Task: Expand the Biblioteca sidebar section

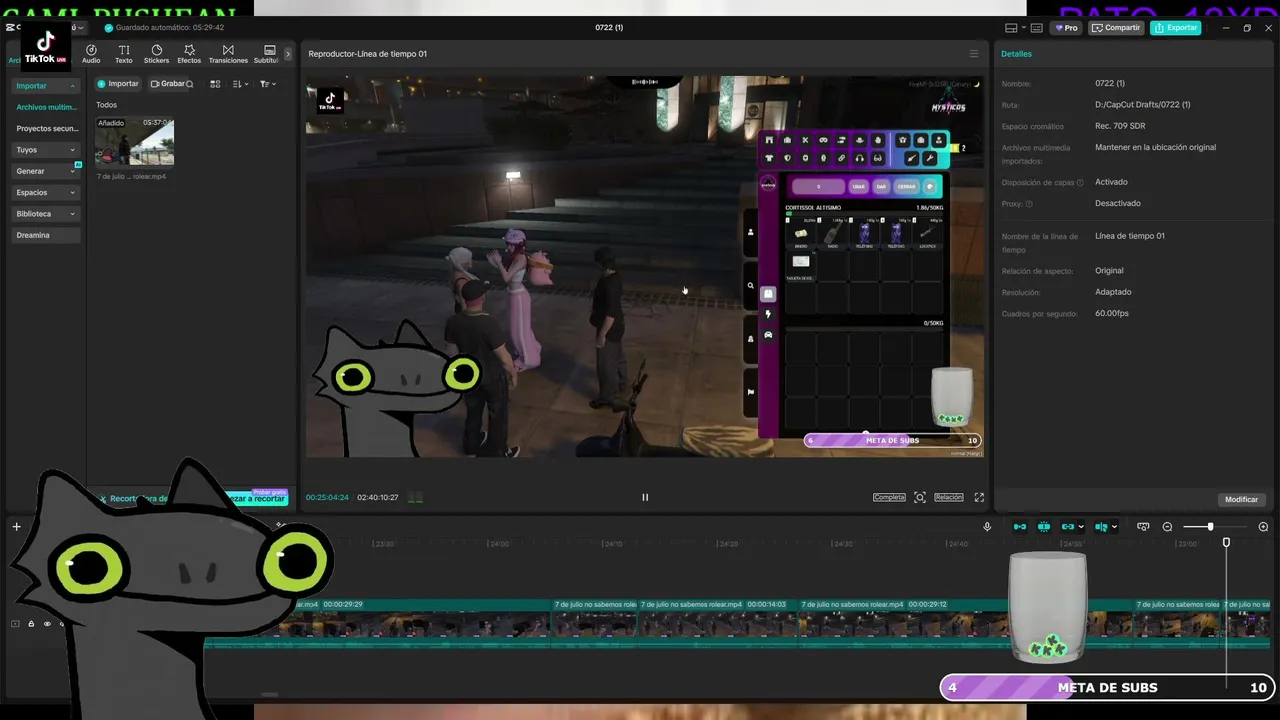Action: 46,214
